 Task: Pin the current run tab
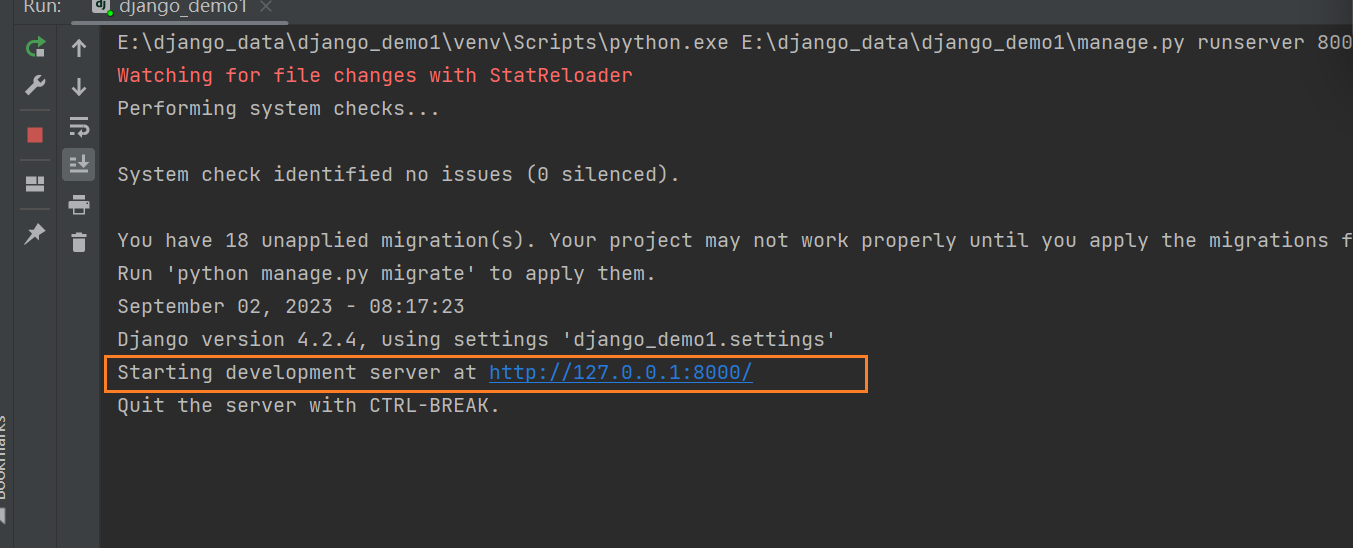[35, 233]
